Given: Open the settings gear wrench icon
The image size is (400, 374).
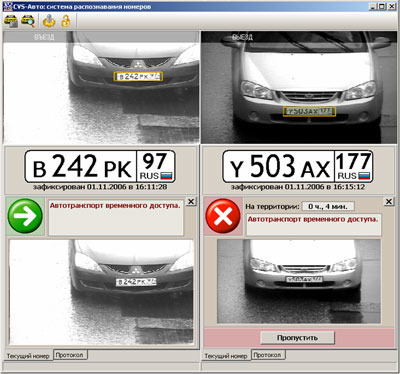Looking at the screenshot, I should [x=49, y=21].
